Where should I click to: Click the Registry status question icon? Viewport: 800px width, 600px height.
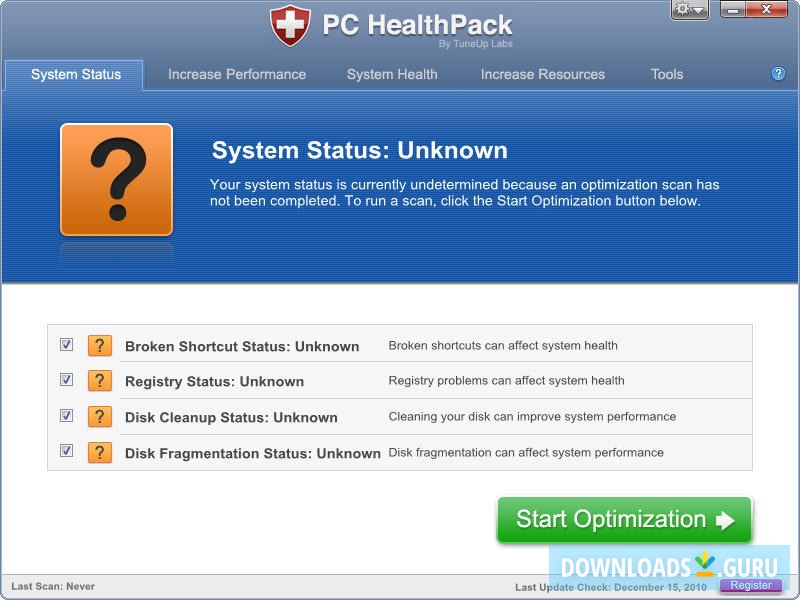(x=99, y=381)
